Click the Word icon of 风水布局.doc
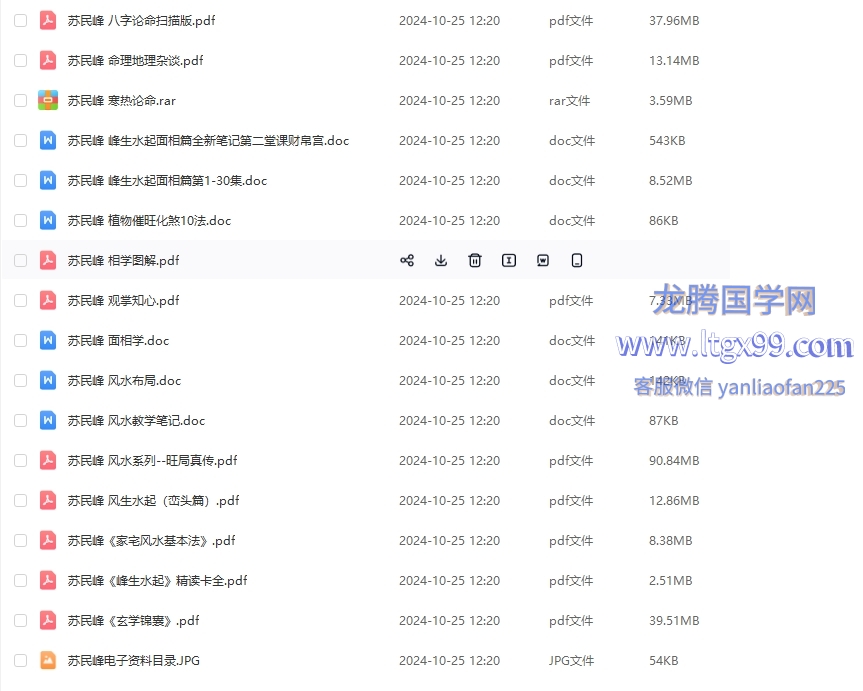 [x=48, y=380]
